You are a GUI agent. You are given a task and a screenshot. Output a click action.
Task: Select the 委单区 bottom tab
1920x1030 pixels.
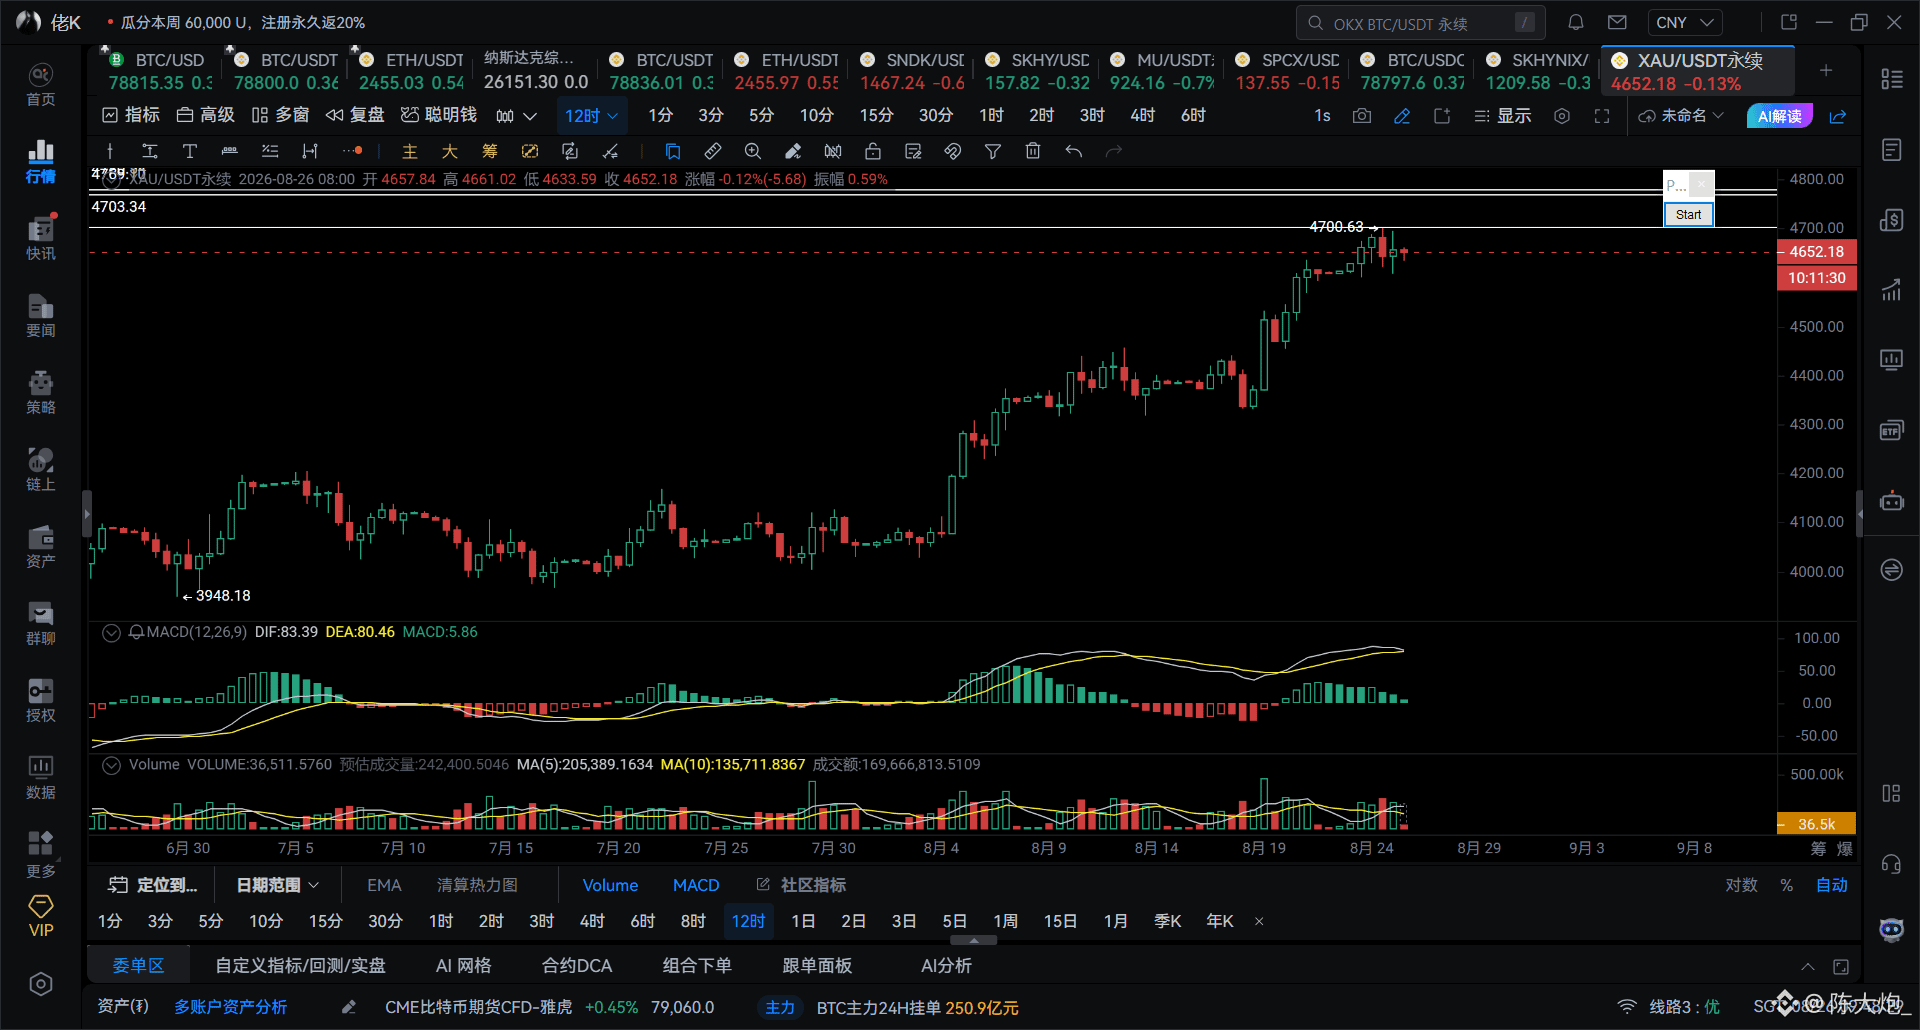[x=138, y=966]
